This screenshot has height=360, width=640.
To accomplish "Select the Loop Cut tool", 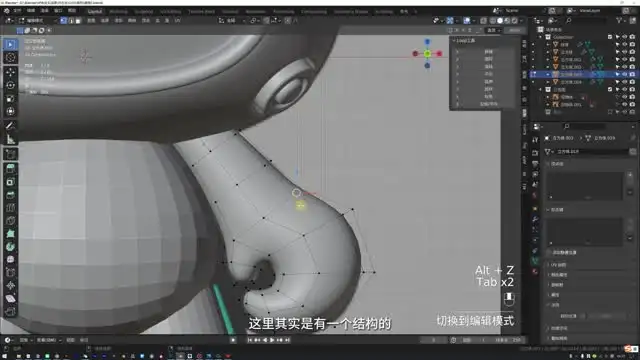I will pyautogui.click(x=10, y=208).
